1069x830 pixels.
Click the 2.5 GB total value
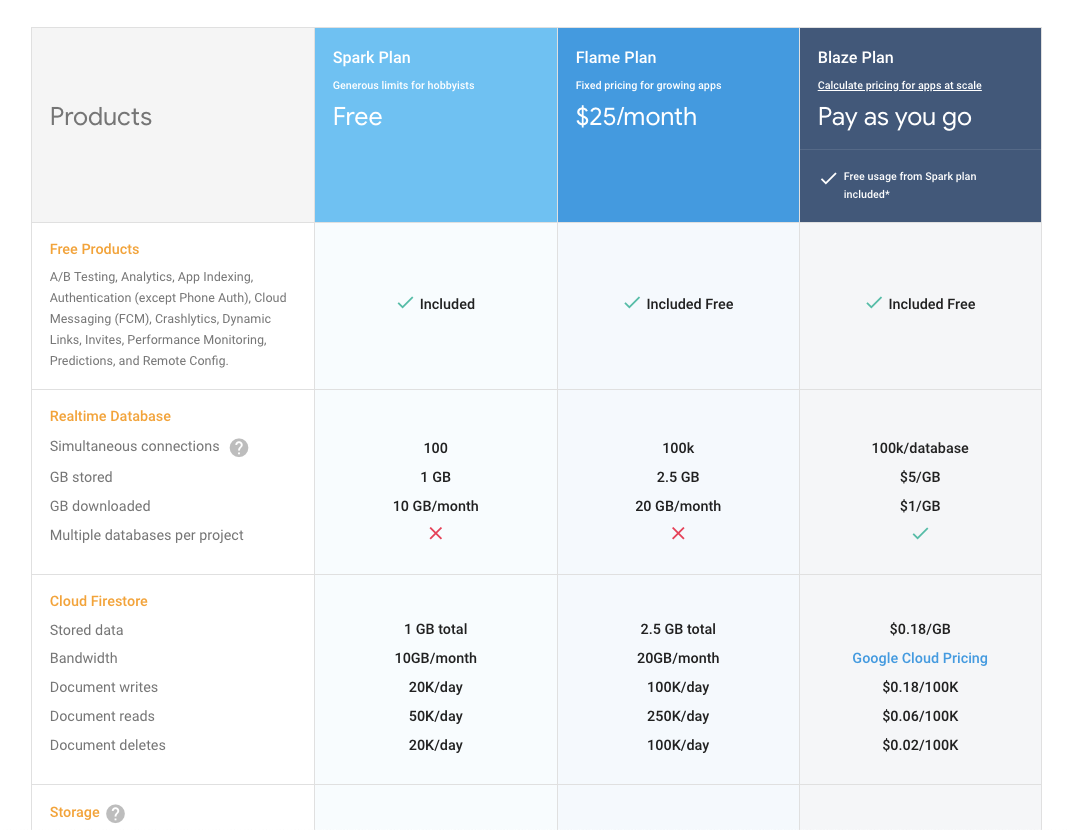tap(678, 629)
